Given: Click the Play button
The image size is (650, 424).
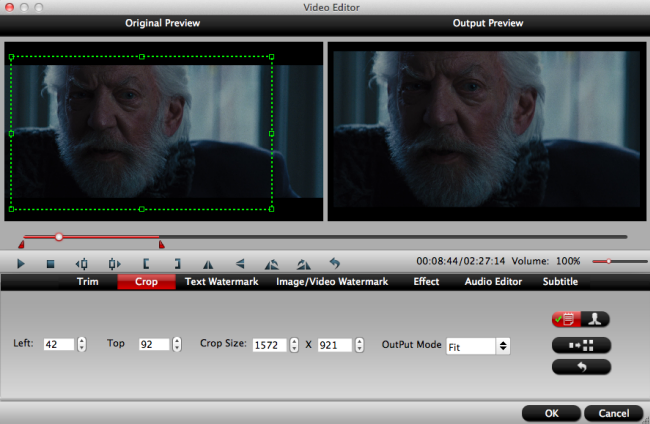Looking at the screenshot, I should (20, 264).
